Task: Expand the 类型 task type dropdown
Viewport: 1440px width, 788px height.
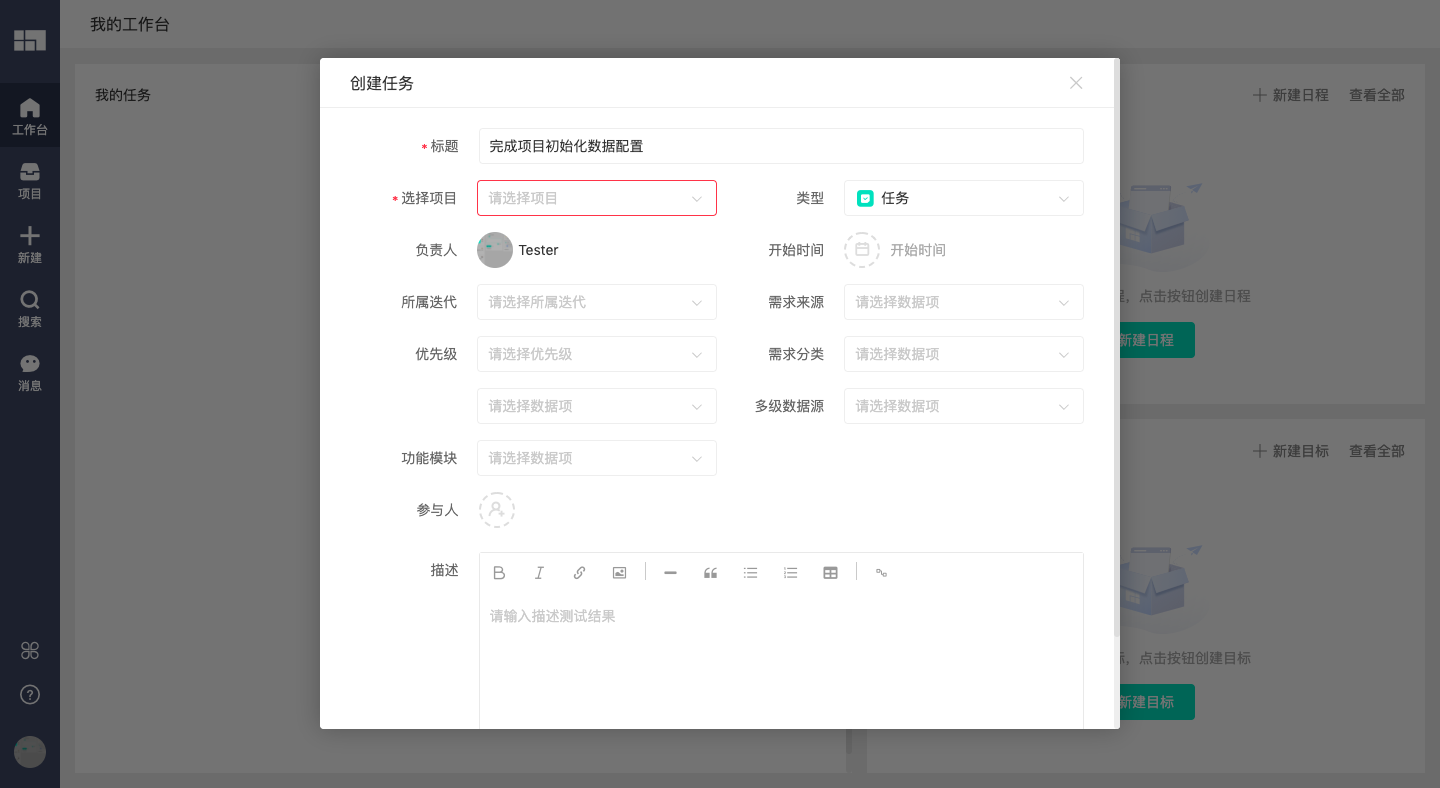Action: (x=963, y=198)
